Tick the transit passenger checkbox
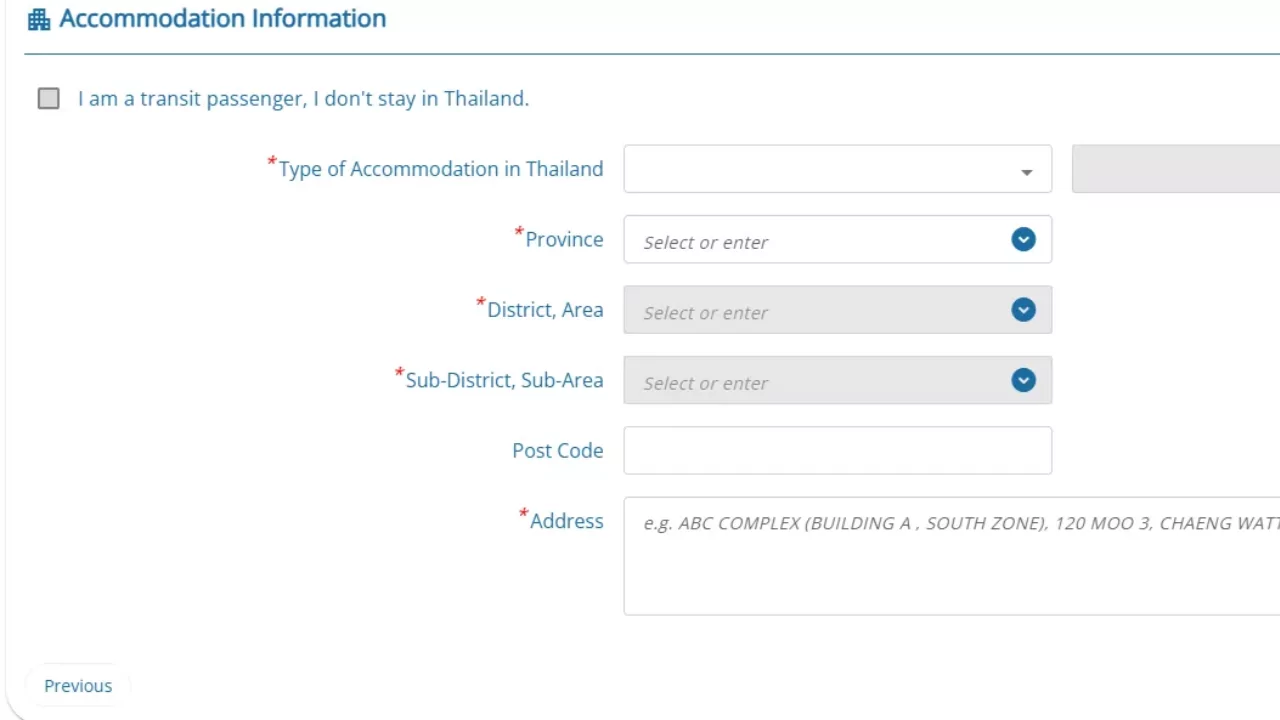 [48, 98]
